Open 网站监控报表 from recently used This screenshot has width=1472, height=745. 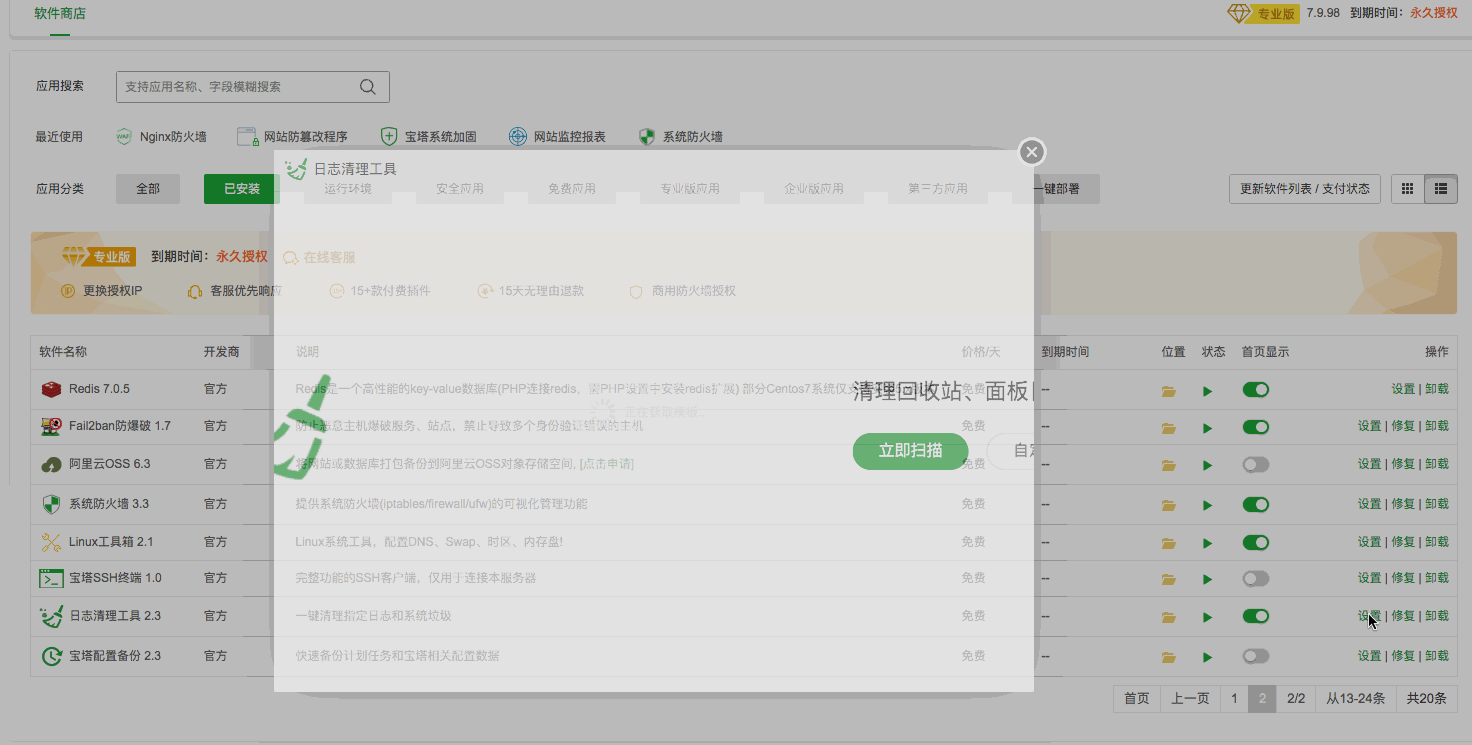click(557, 137)
